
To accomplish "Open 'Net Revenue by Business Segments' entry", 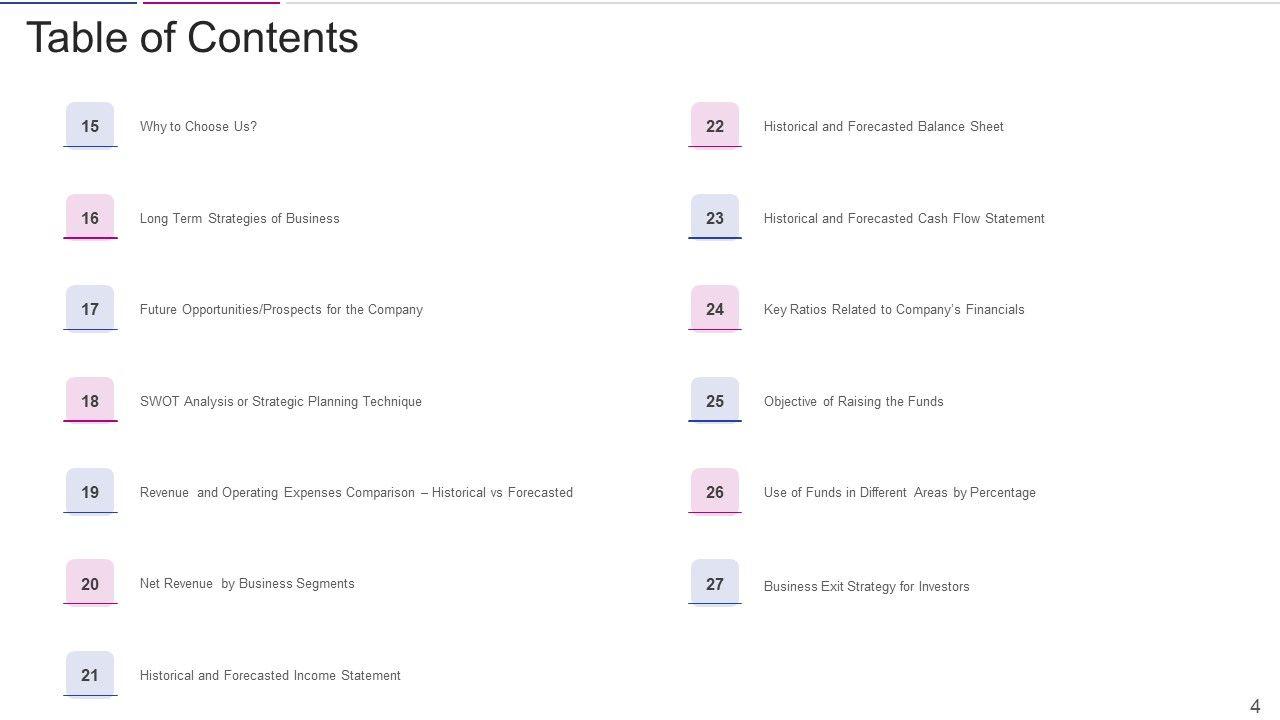I will click(247, 584).
